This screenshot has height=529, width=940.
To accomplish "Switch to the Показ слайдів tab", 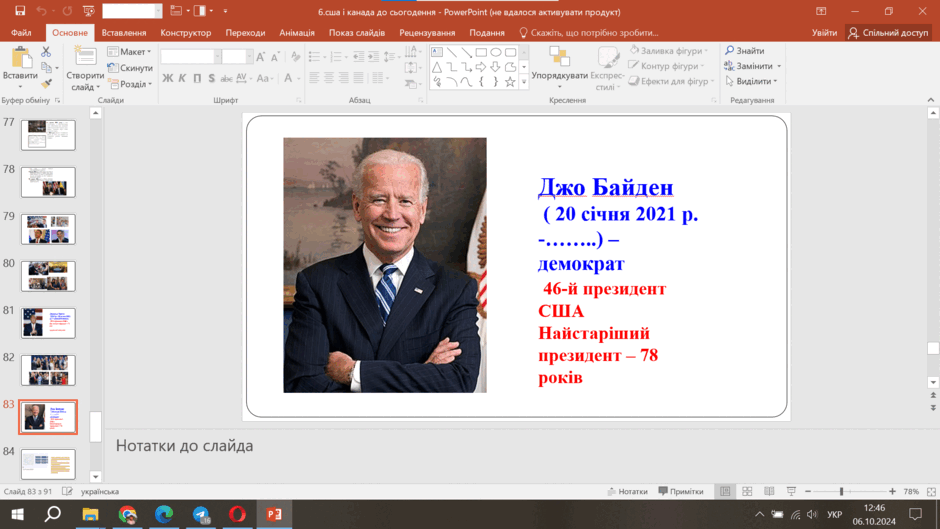I will [357, 32].
